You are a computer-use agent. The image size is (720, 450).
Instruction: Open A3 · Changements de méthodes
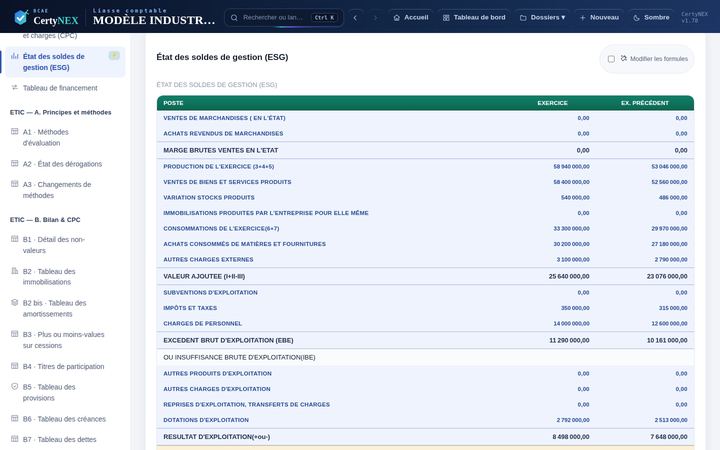[x=63, y=190]
